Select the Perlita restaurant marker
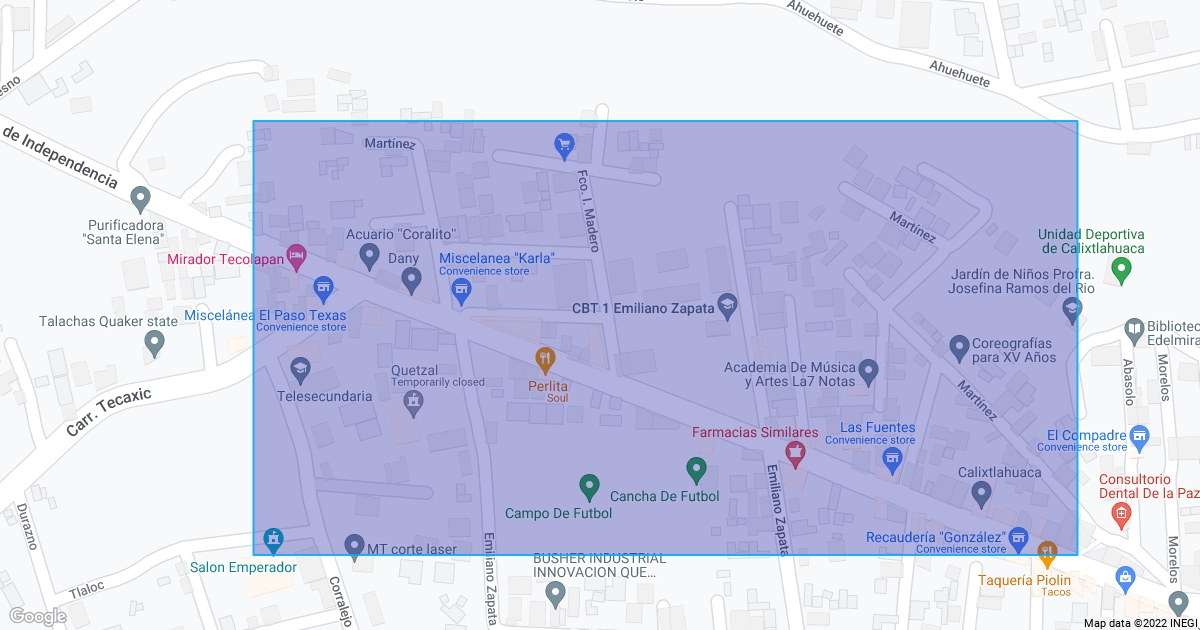The height and width of the screenshot is (630, 1200). tap(545, 359)
